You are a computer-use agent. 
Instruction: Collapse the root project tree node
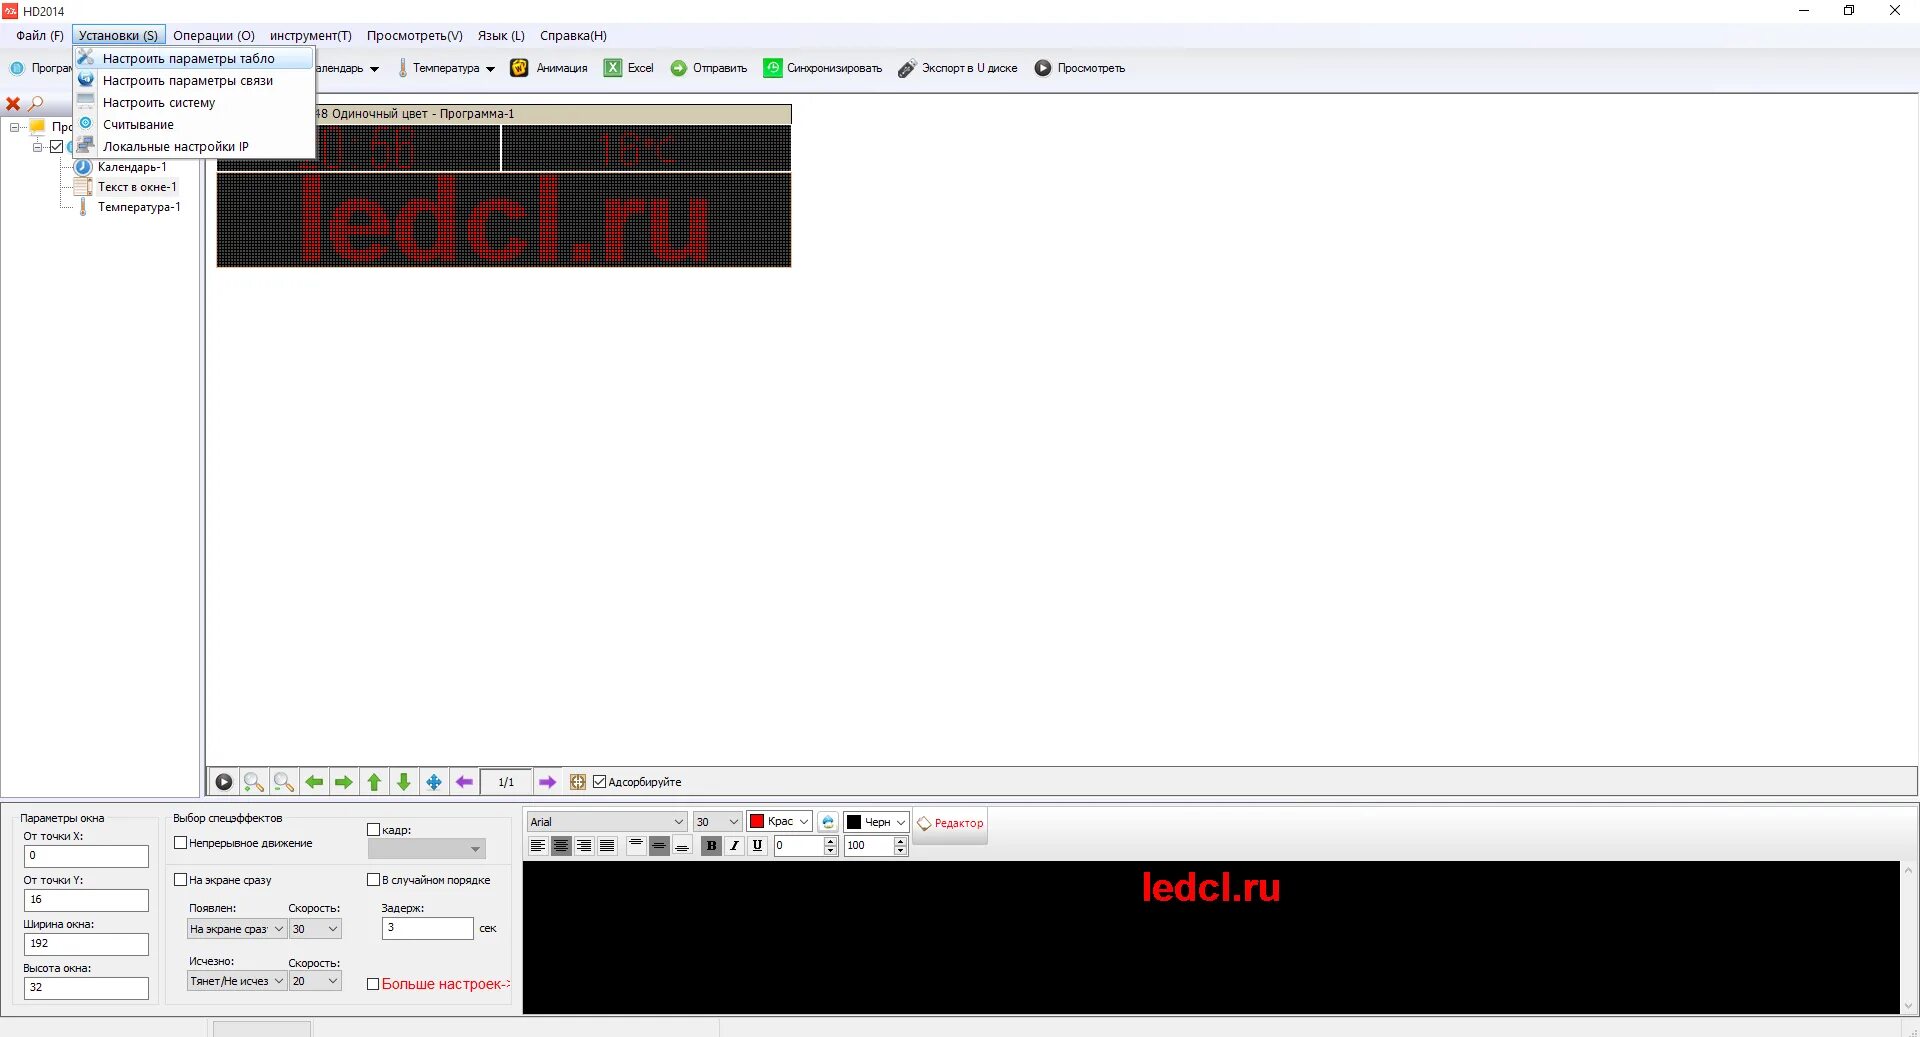pos(15,127)
